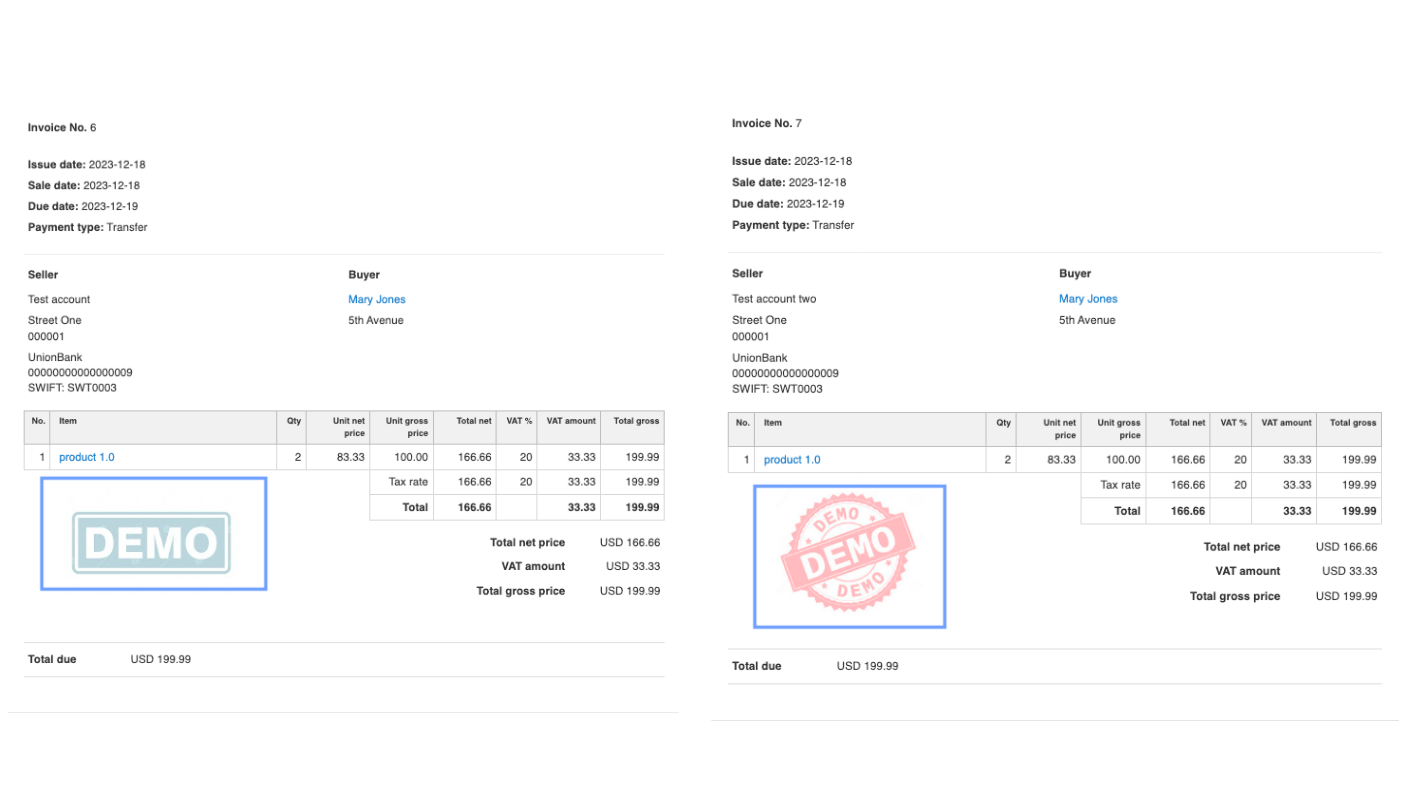Click the 'USD 166.66' total net price in invoice No. 7

click(x=1346, y=547)
